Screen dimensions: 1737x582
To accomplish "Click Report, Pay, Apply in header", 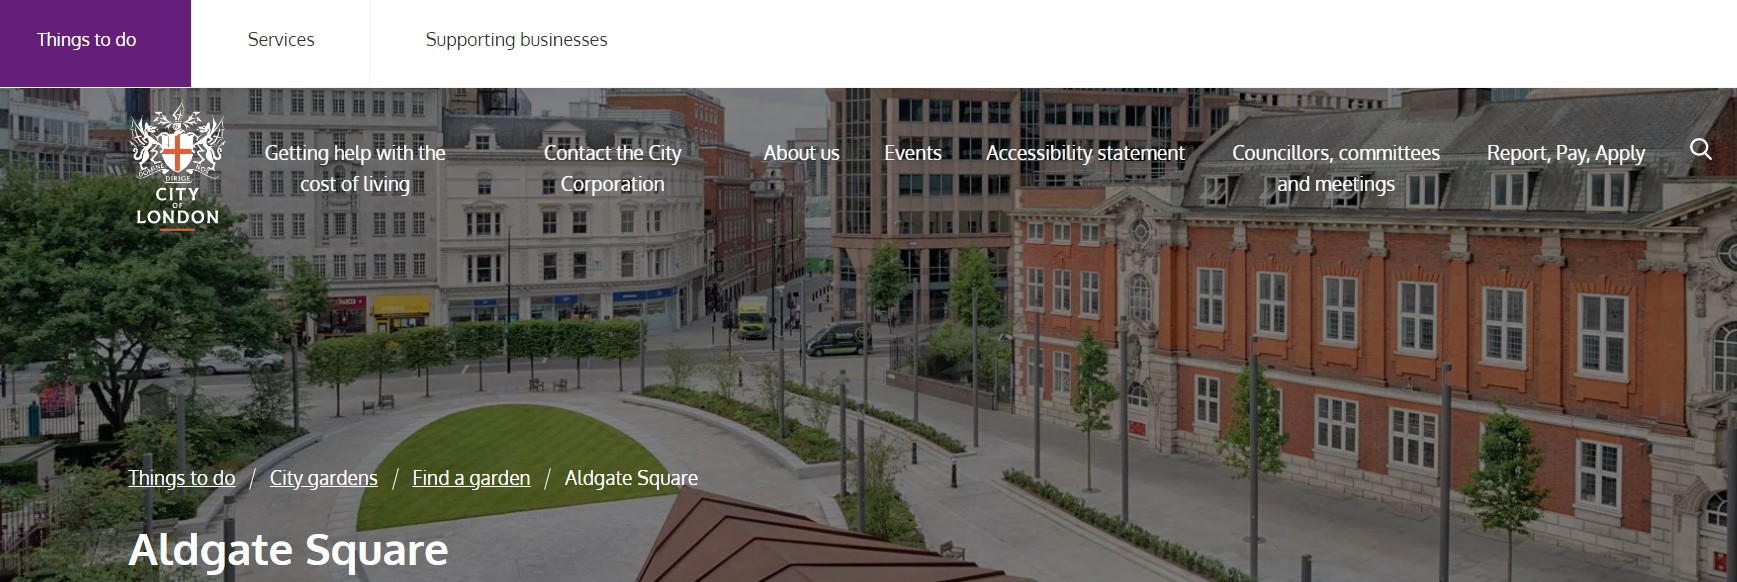I will pos(1565,153).
